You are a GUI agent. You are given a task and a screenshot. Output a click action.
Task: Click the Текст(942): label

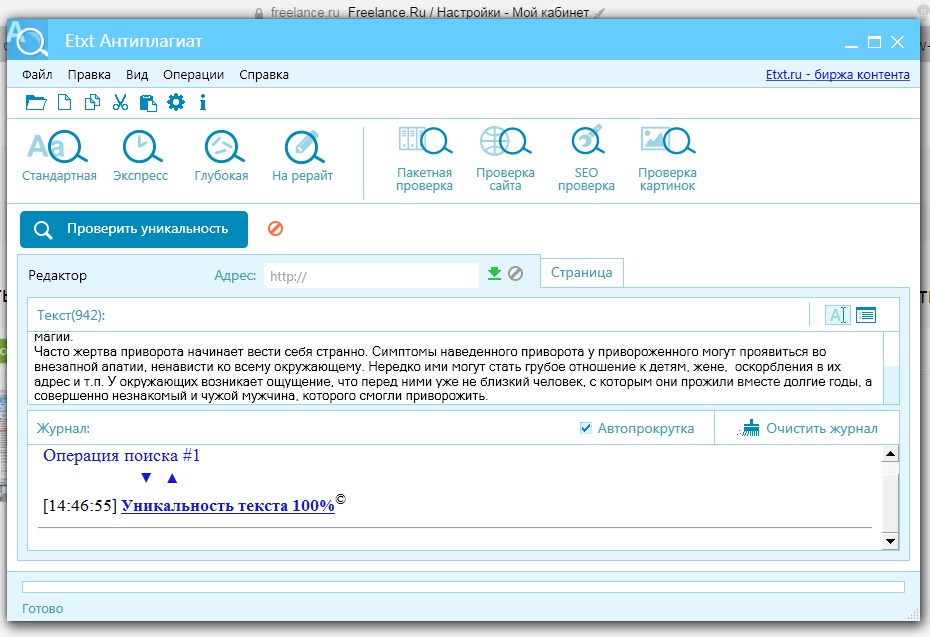71,315
